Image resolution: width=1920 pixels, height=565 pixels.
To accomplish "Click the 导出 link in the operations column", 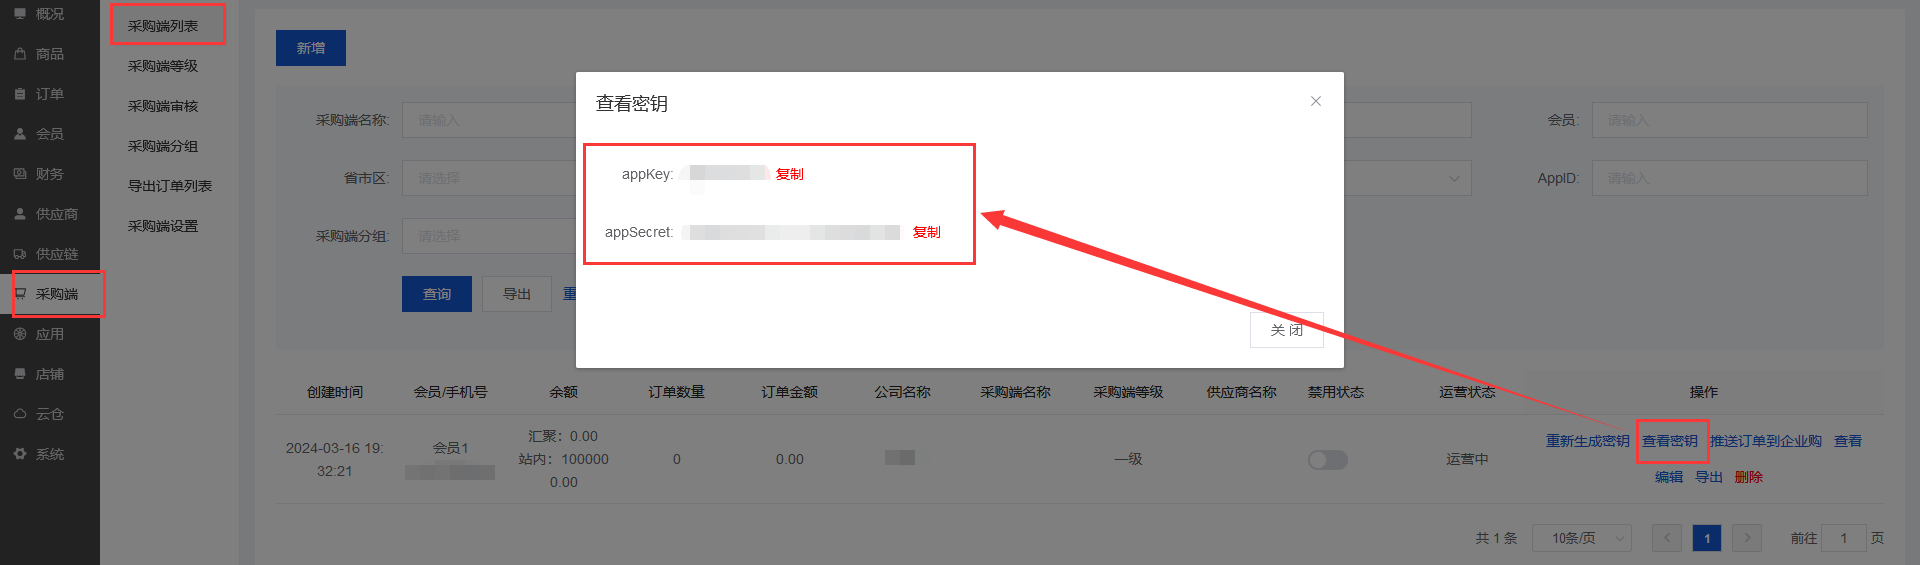I will tap(1709, 477).
